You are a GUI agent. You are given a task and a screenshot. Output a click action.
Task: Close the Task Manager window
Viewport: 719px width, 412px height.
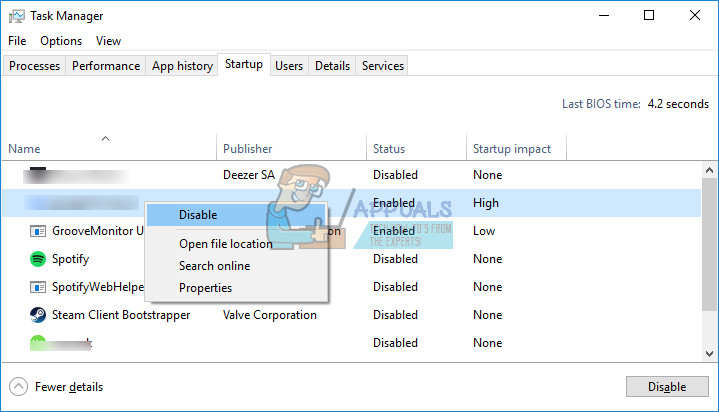(695, 15)
